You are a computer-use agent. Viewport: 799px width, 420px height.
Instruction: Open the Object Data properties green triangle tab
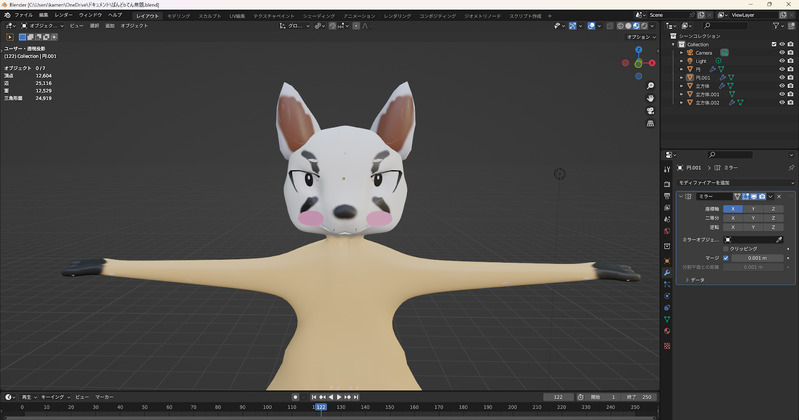coord(667,319)
